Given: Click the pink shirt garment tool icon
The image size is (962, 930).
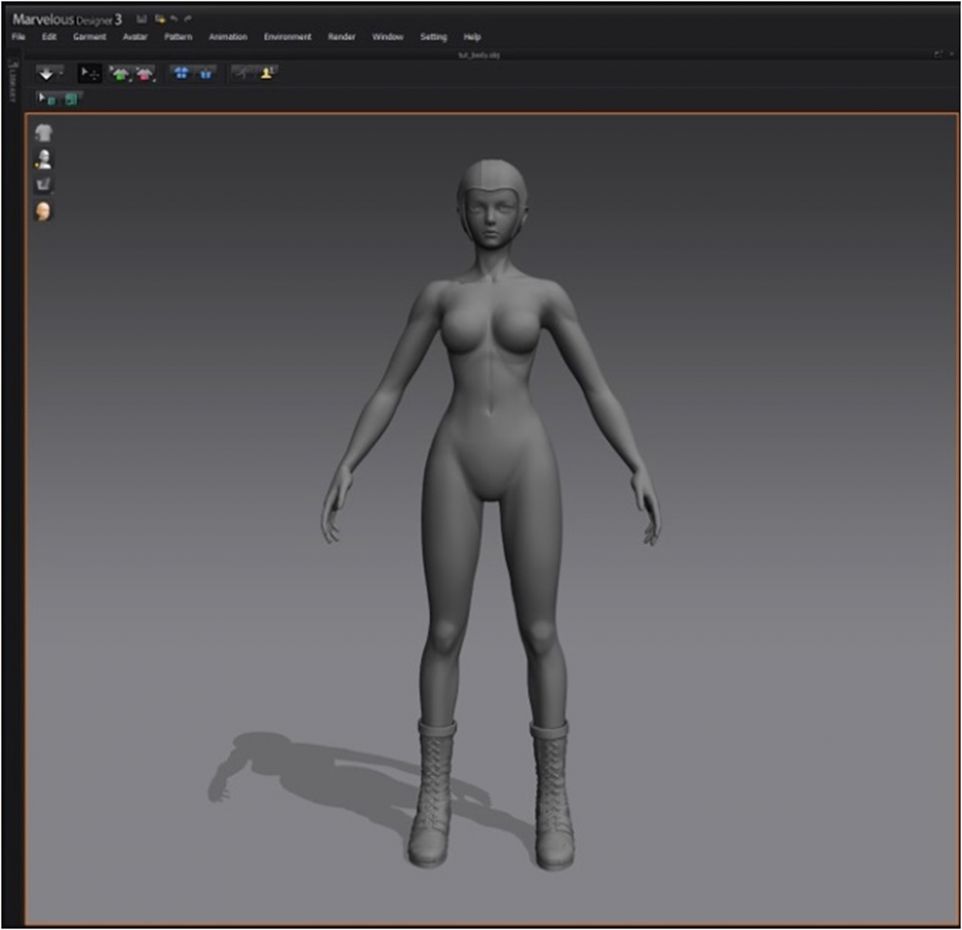Looking at the screenshot, I should click(144, 74).
